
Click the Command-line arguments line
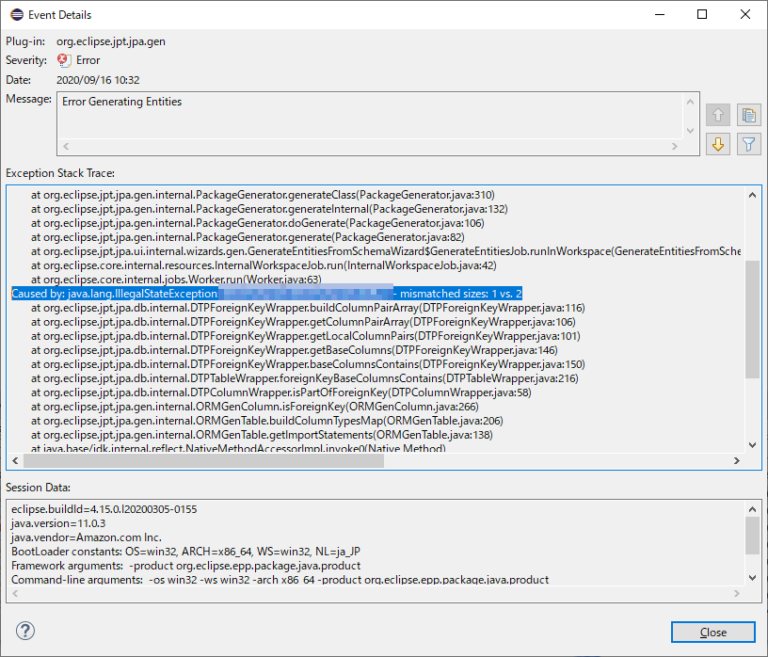click(280, 580)
